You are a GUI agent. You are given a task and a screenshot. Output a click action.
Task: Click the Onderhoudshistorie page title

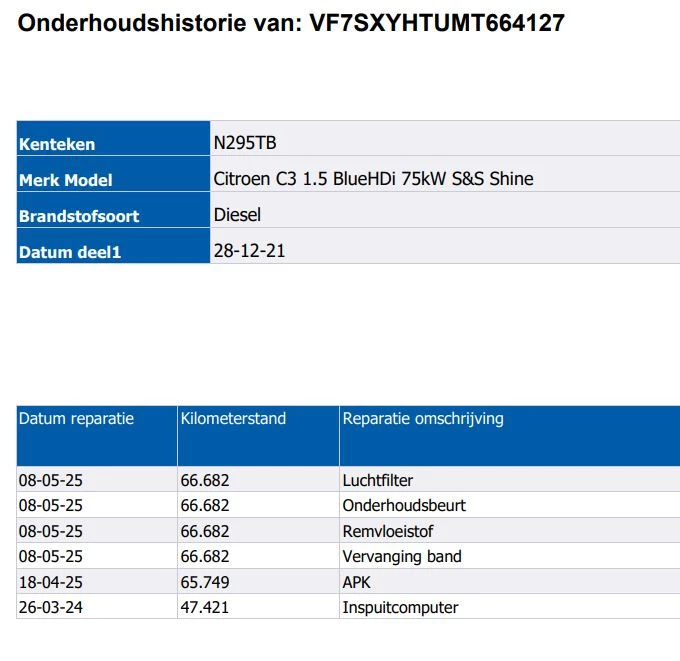[291, 23]
